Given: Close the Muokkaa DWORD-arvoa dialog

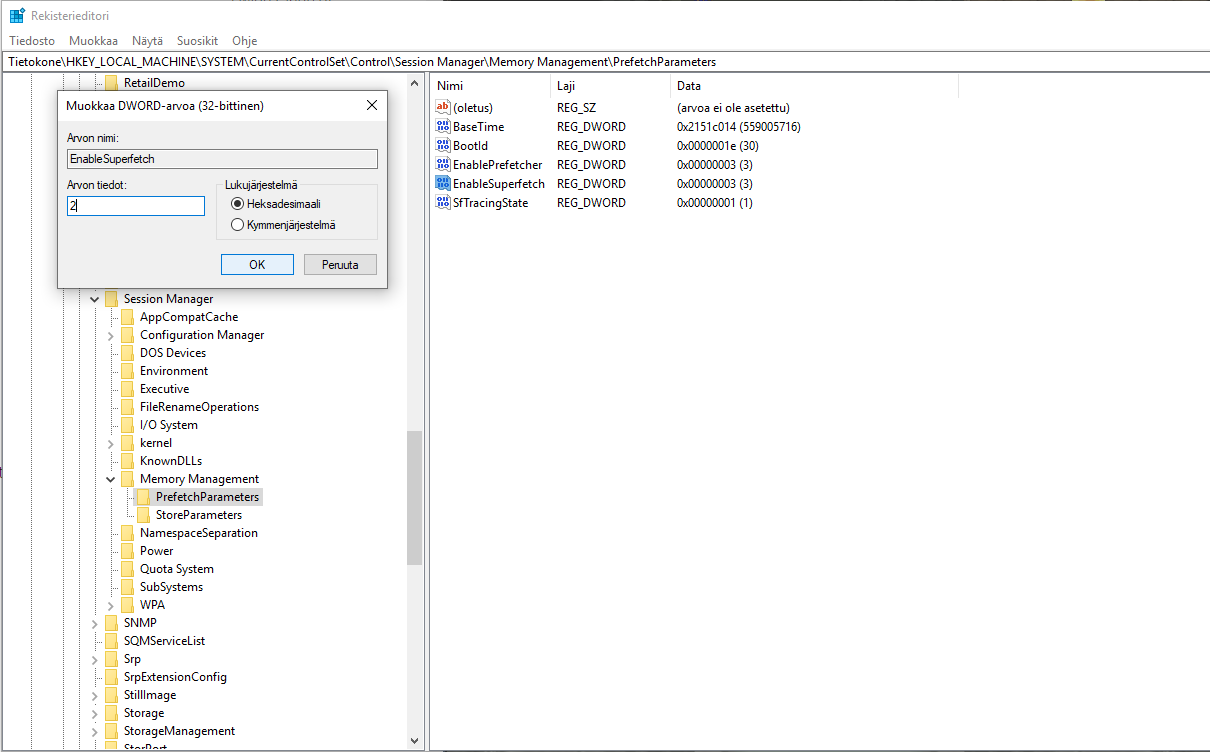Looking at the screenshot, I should (371, 105).
